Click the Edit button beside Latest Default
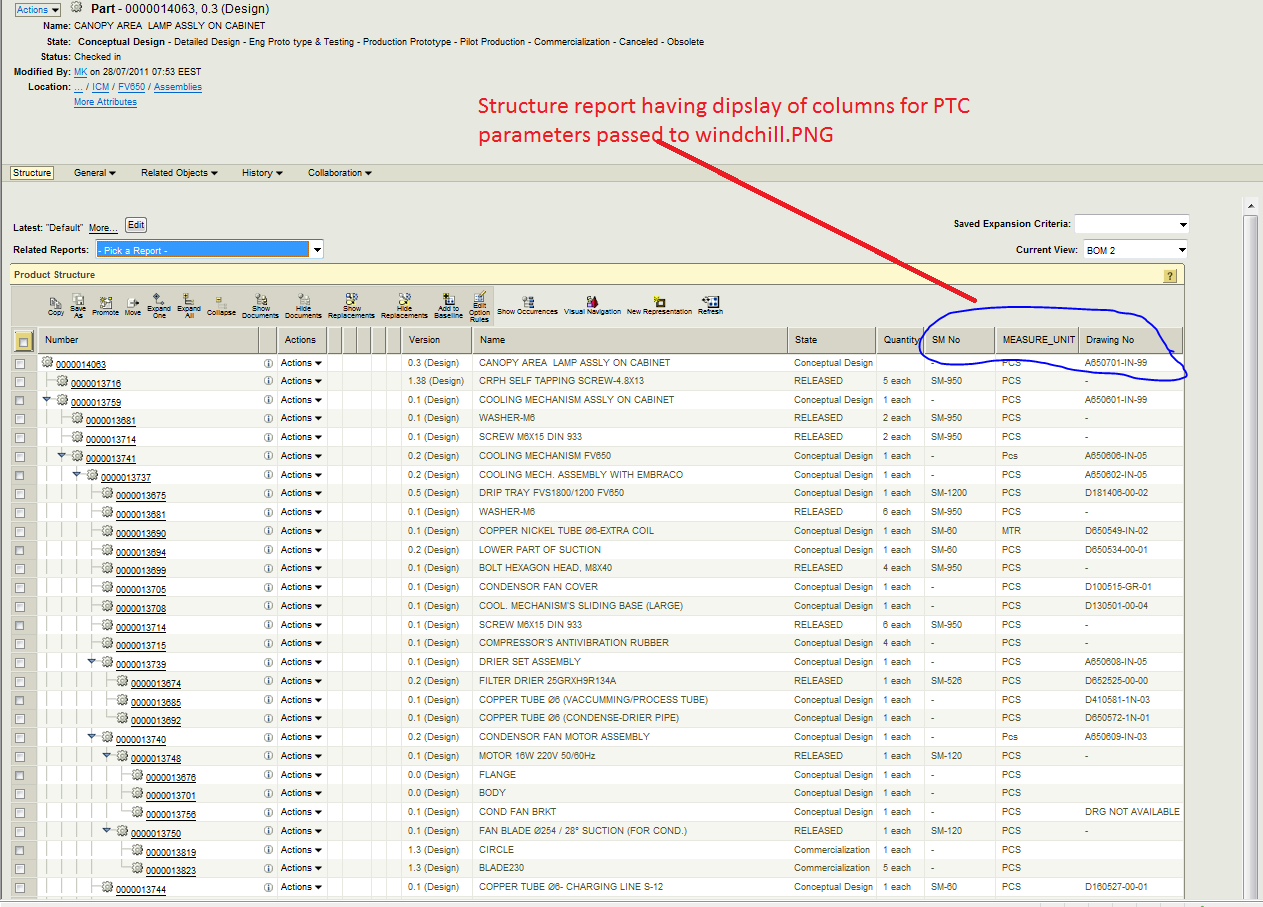The height and width of the screenshot is (907, 1263). tap(136, 226)
